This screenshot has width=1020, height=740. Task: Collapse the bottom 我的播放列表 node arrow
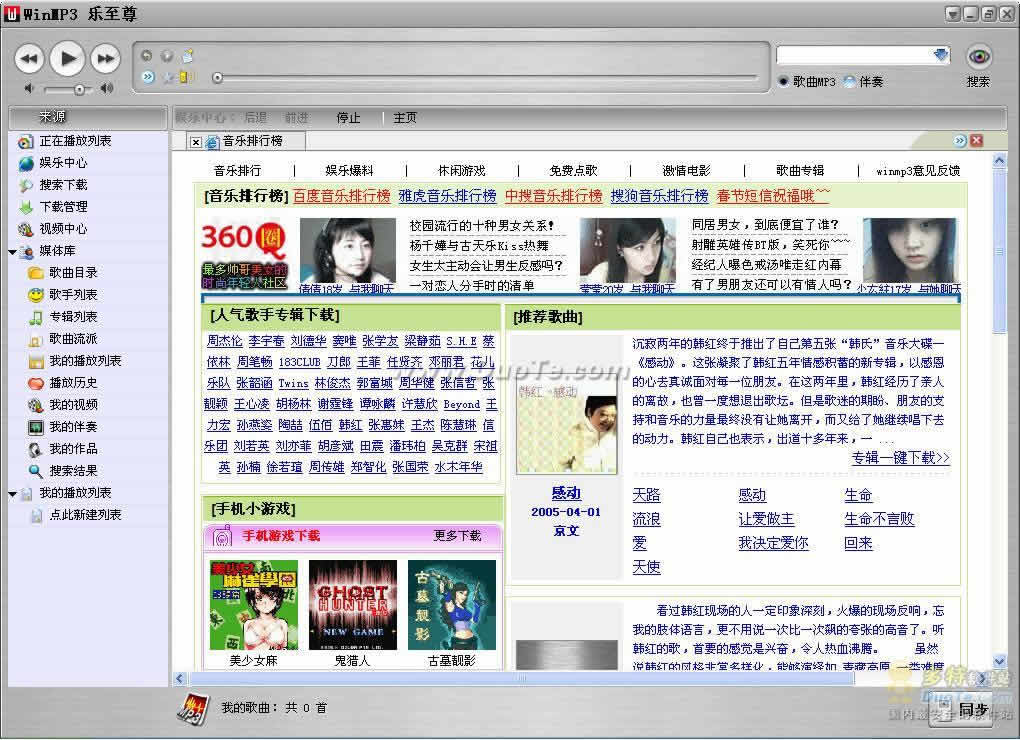click(x=12, y=494)
